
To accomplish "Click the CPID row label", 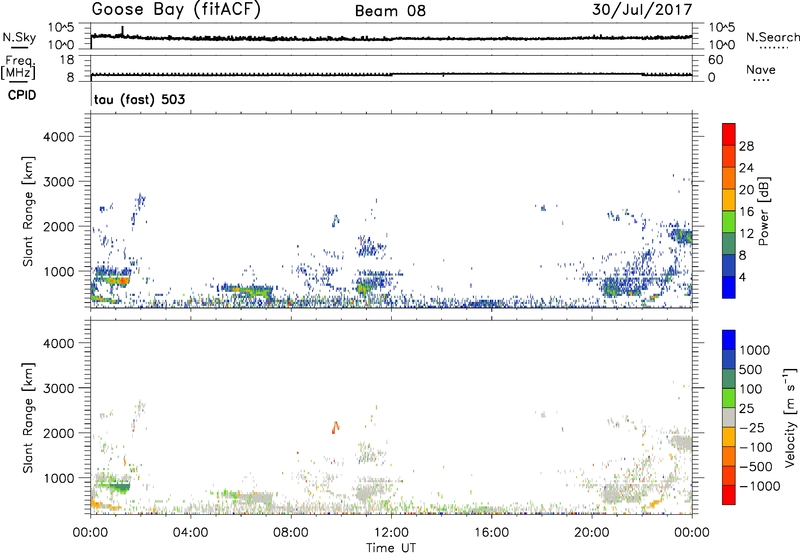I will pyautogui.click(x=22, y=95).
